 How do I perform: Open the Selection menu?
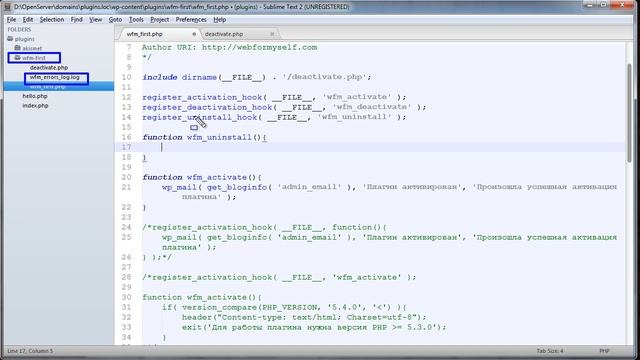pos(52,20)
